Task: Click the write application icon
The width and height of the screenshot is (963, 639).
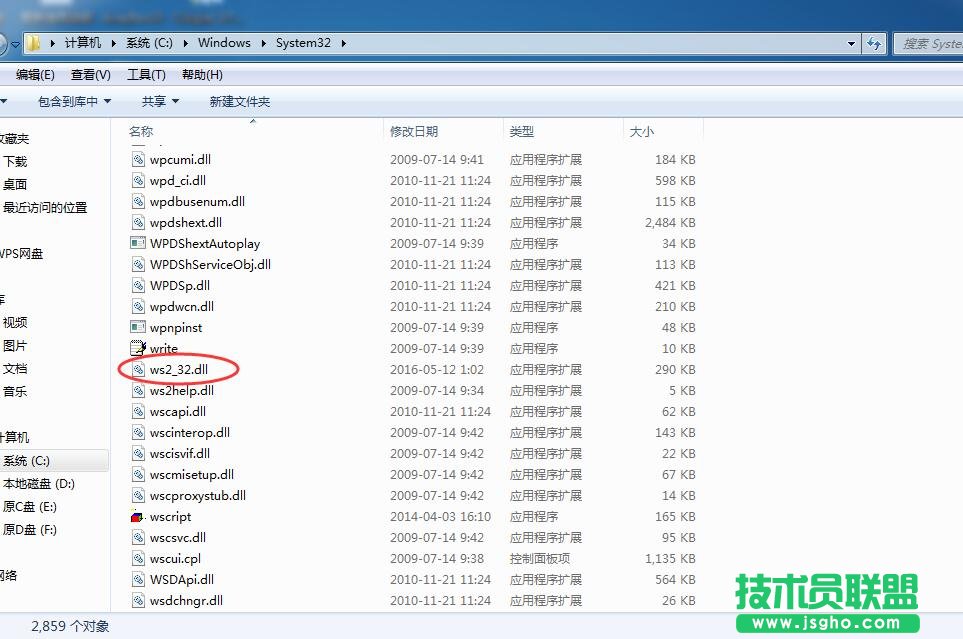Action: click(139, 348)
